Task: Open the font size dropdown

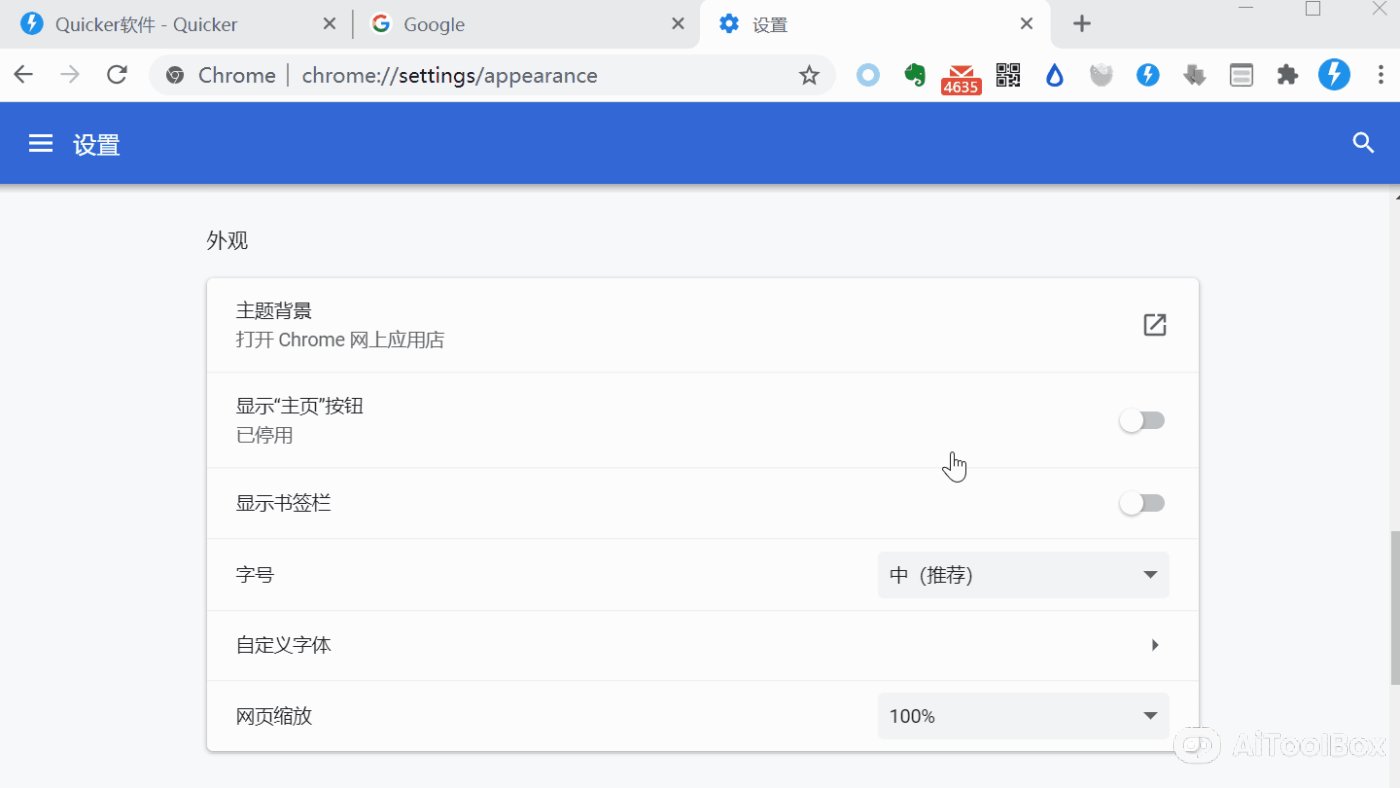Action: 1022,575
